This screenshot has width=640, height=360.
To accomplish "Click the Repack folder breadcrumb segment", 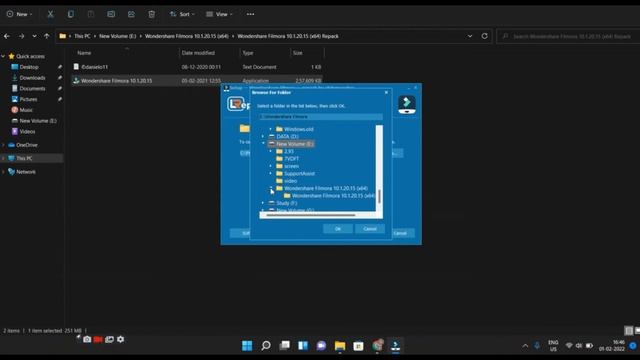I will click(x=288, y=36).
